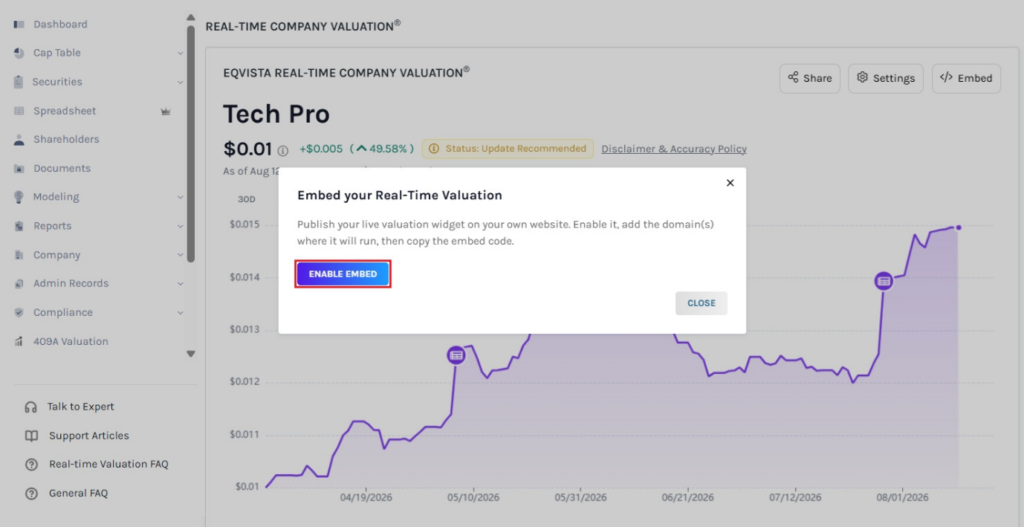The height and width of the screenshot is (527, 1024).
Task: Go to Shareholders section
Action: [66, 139]
